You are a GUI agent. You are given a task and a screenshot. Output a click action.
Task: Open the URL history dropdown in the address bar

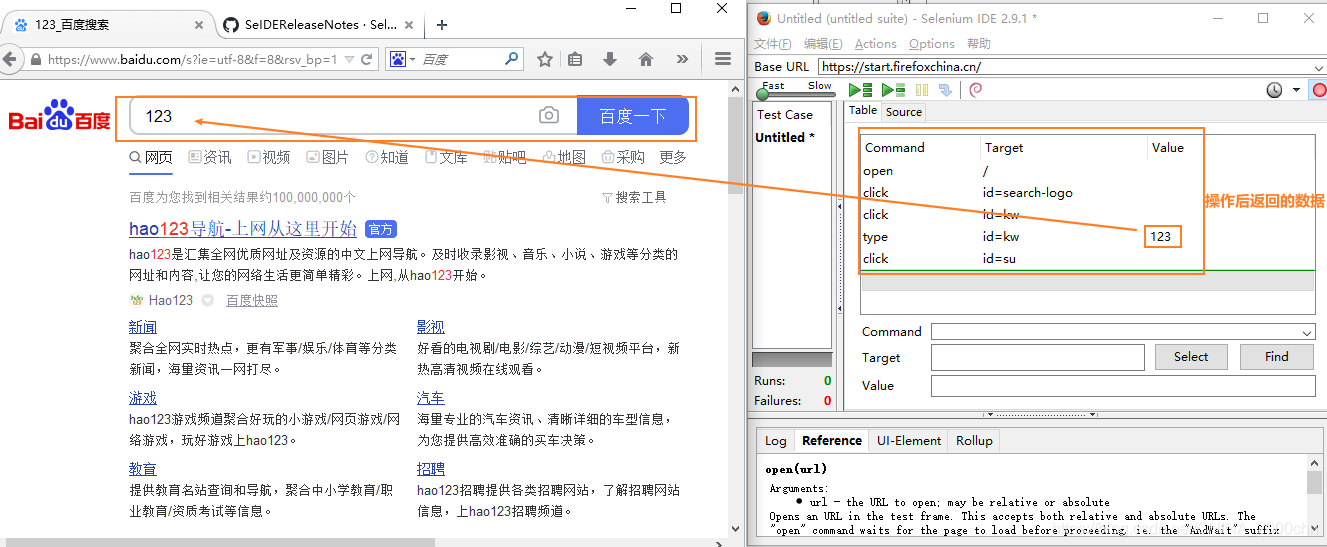point(349,59)
